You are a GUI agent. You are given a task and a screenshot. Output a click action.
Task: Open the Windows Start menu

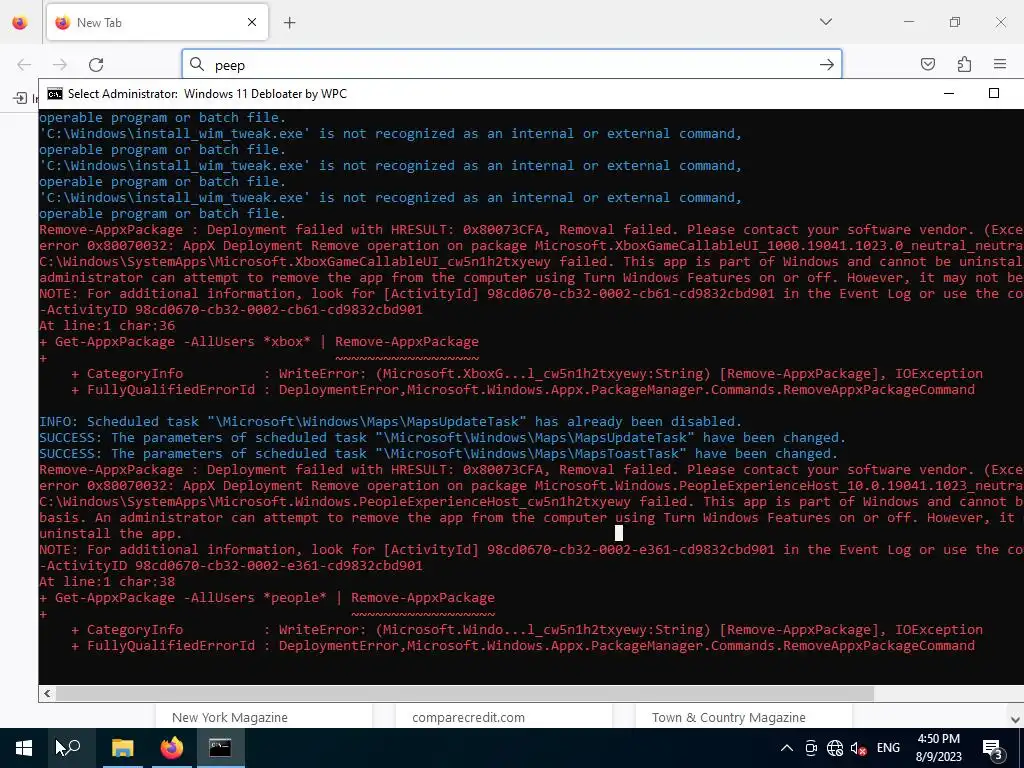coord(24,748)
